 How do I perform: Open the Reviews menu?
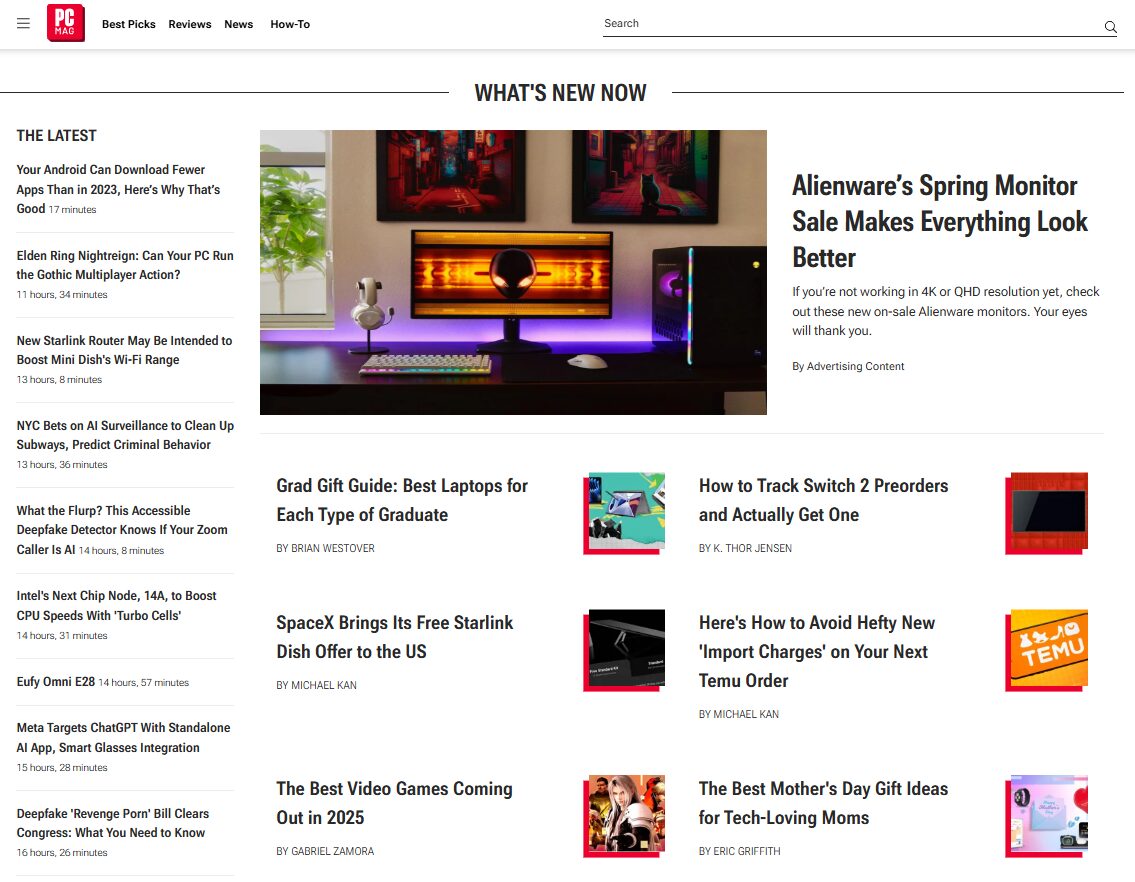[190, 24]
